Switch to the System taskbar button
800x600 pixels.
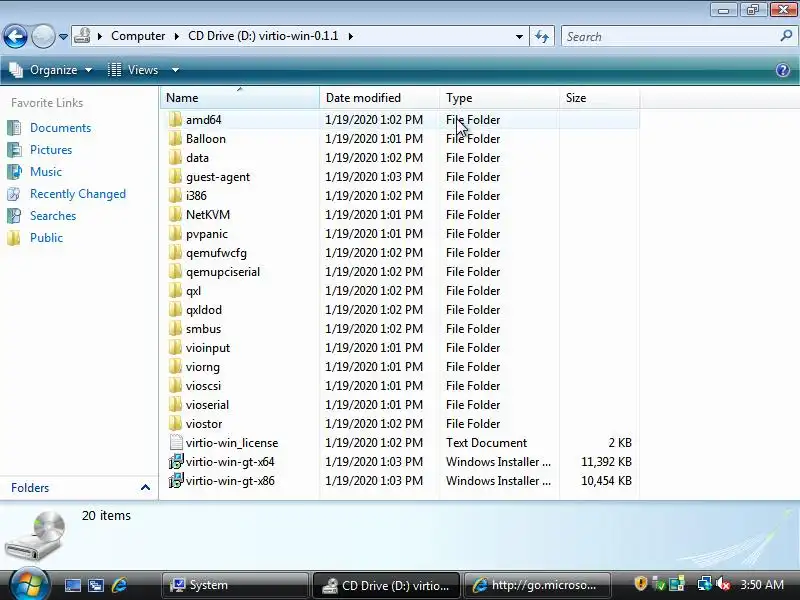[235, 585]
